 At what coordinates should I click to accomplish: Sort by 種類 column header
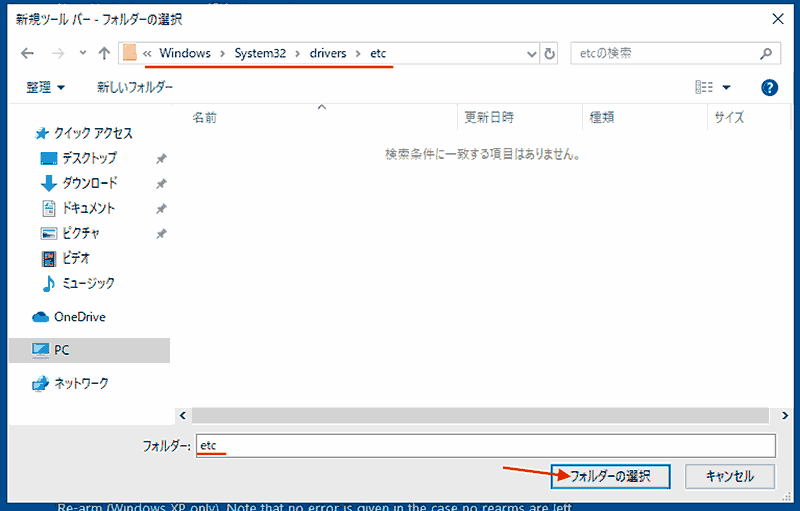tap(602, 118)
